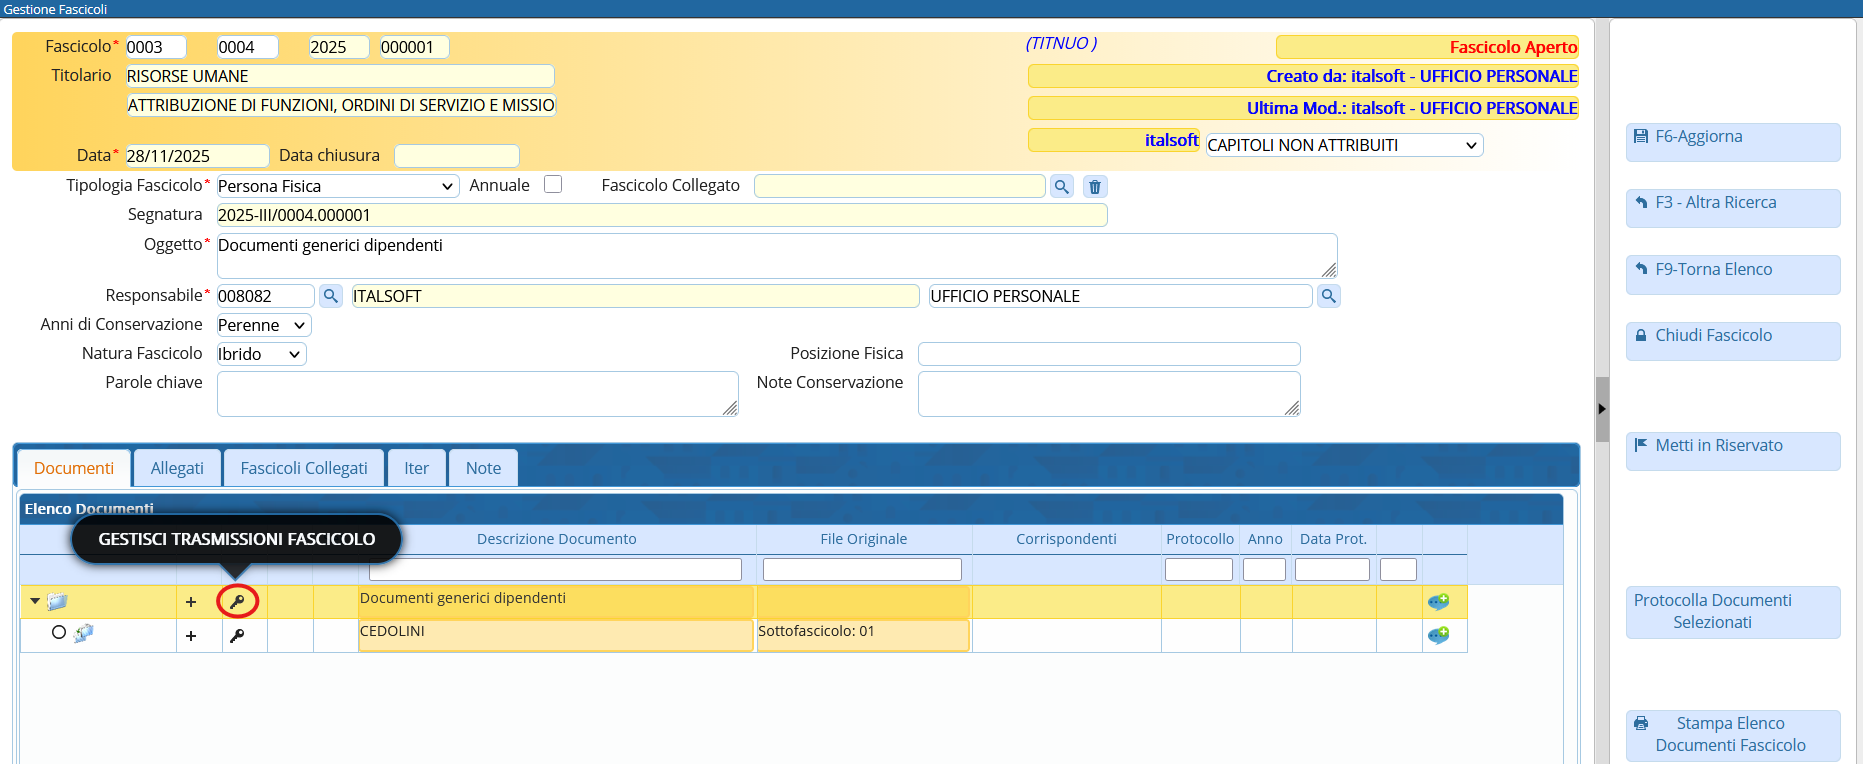Open the Anni di Conservazione dropdown
Image resolution: width=1863 pixels, height=764 pixels.
[264, 325]
